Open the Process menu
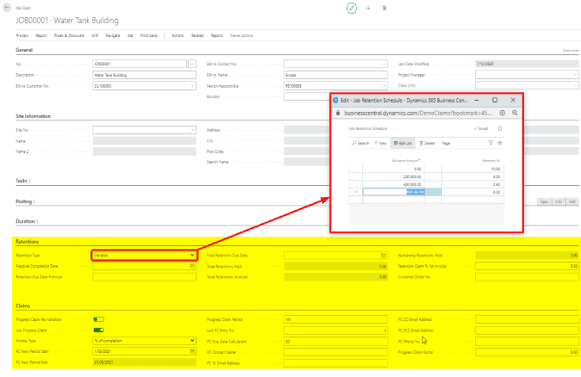Screen dimensions: 581x377 22,36
